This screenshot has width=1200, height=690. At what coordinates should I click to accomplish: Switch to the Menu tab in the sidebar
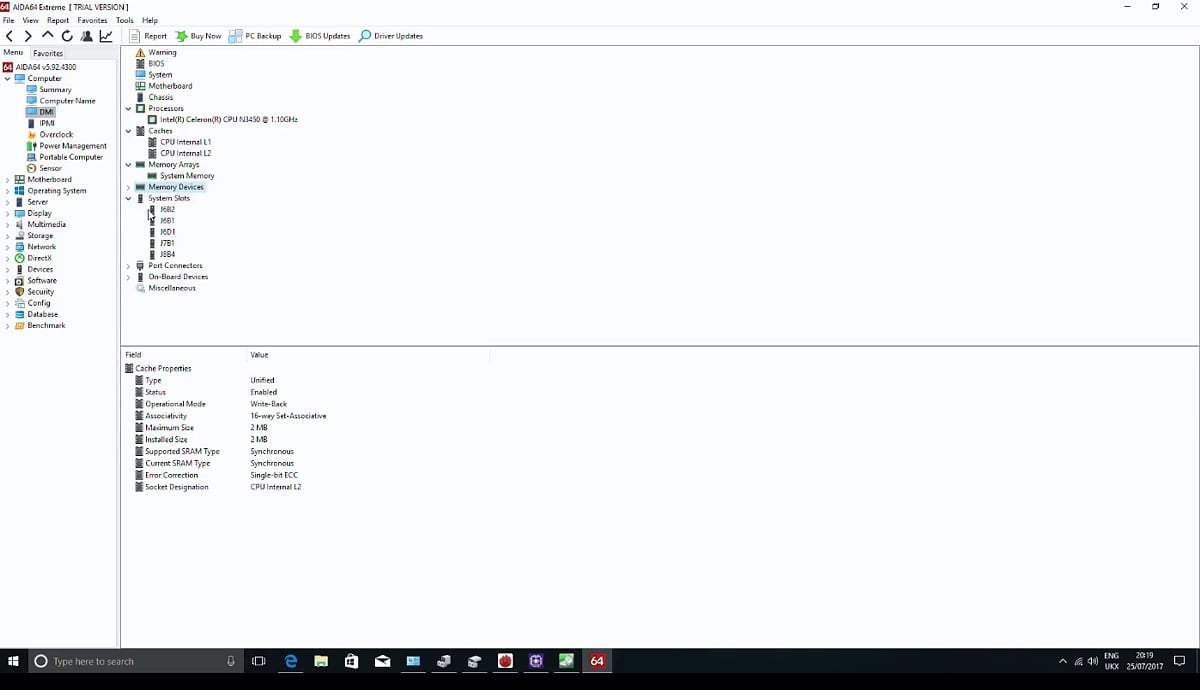click(x=13, y=53)
